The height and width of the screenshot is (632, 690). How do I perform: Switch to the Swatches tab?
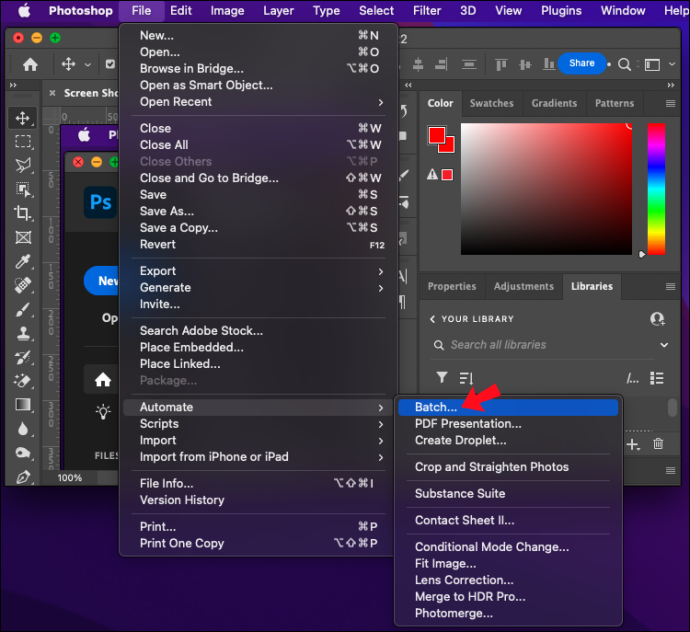click(492, 103)
